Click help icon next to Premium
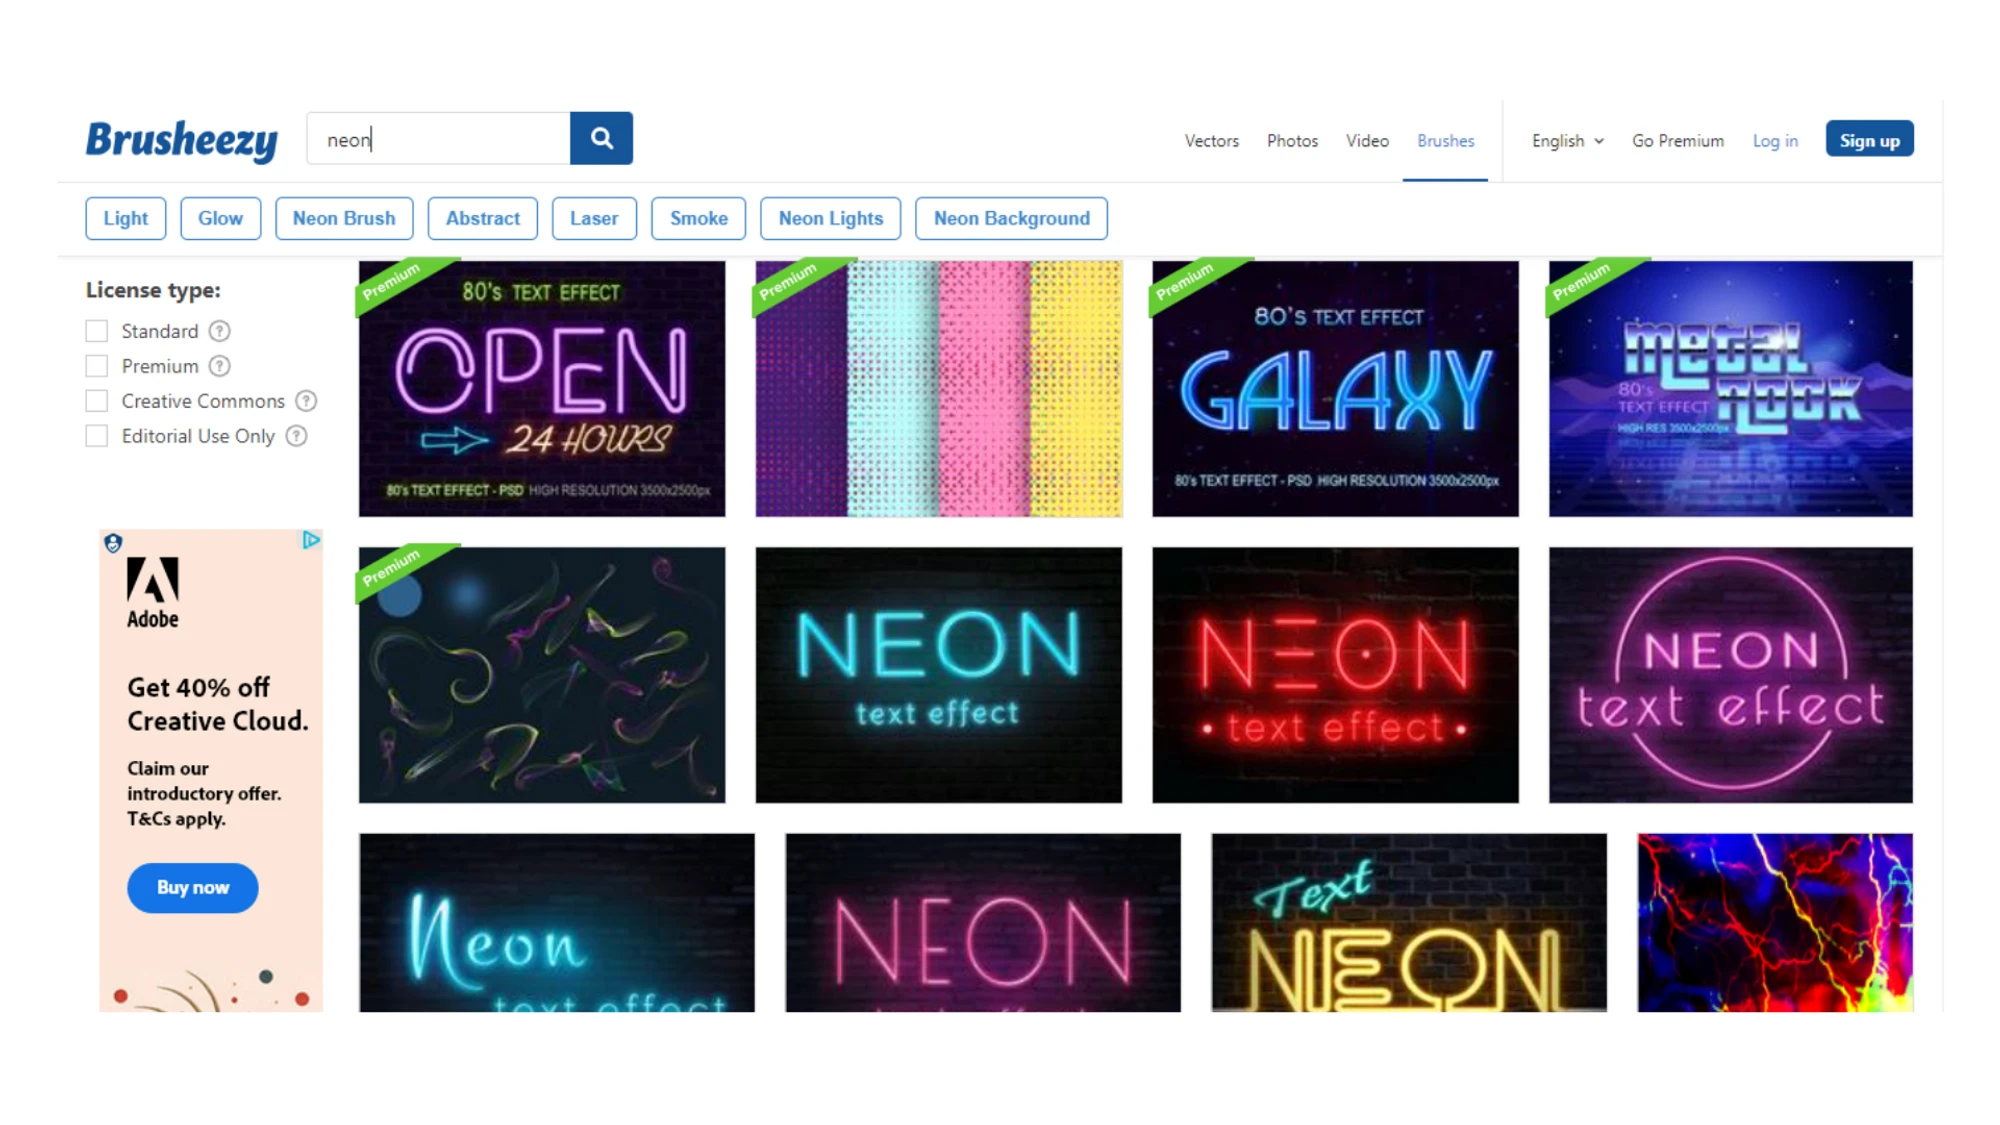 pyautogui.click(x=220, y=366)
